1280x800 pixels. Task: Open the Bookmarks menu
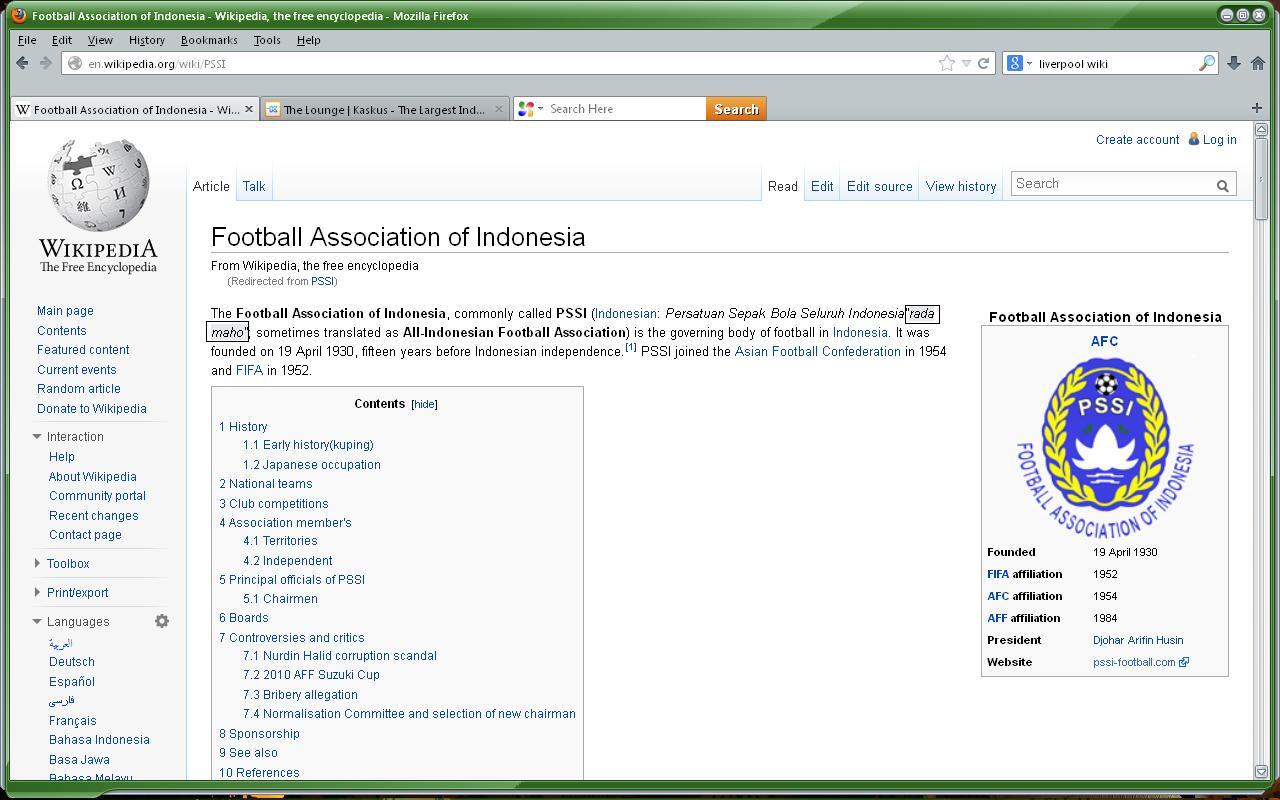click(209, 40)
